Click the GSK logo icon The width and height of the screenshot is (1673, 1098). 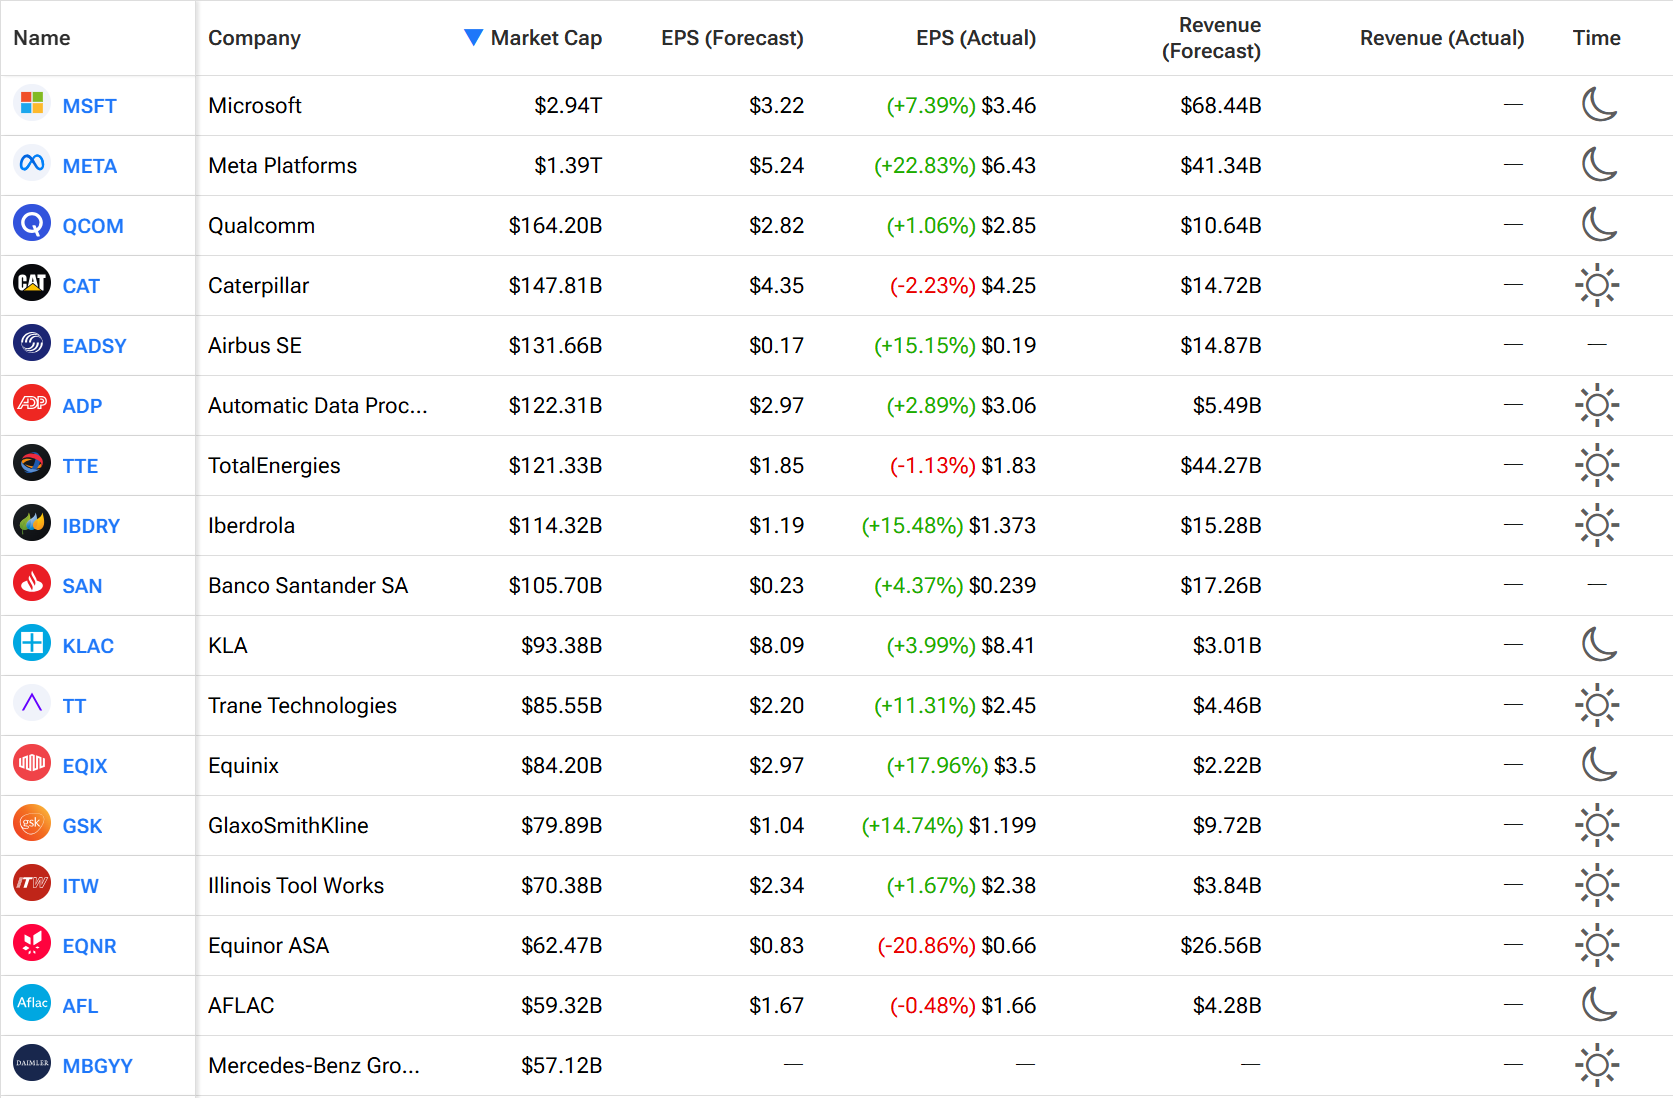(32, 823)
